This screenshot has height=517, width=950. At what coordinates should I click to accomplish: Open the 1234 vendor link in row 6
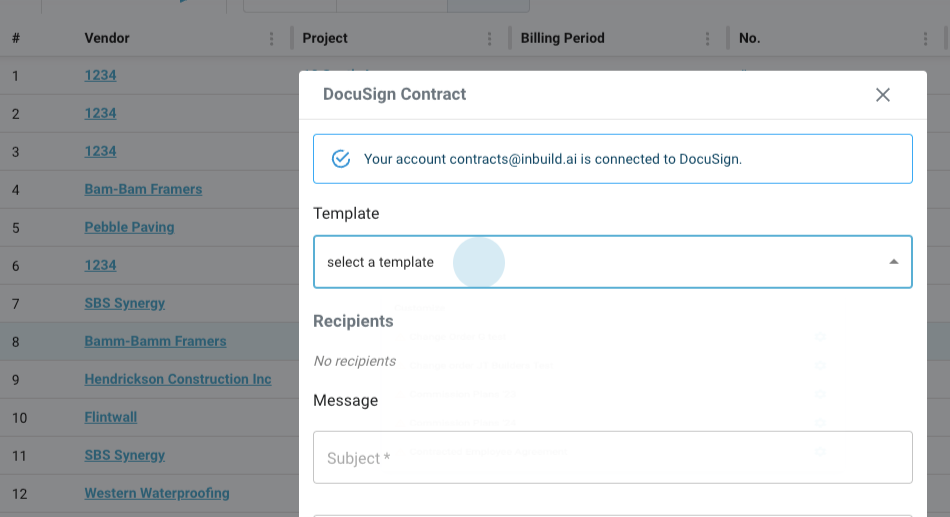(x=100, y=265)
